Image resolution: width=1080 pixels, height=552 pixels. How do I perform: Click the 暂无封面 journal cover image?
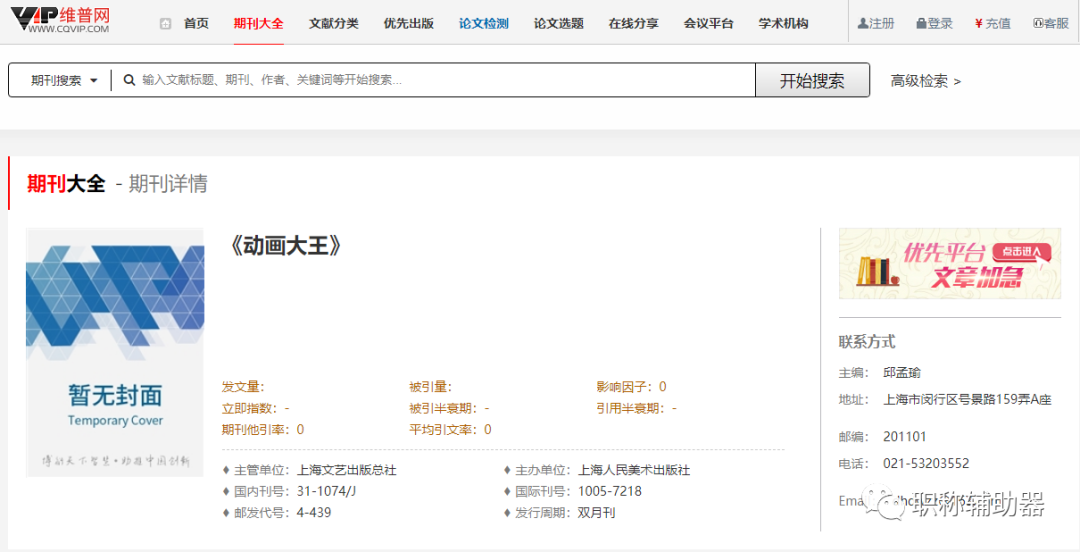click(115, 352)
